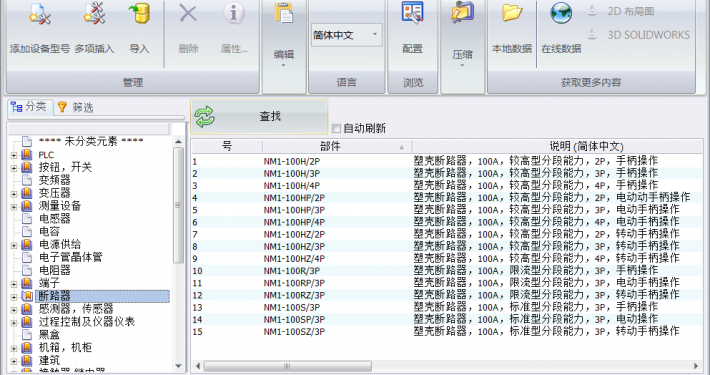Image resolution: width=710 pixels, height=375 pixels.
Task: Enable the 自动刷新 checkbox
Action: 336,129
